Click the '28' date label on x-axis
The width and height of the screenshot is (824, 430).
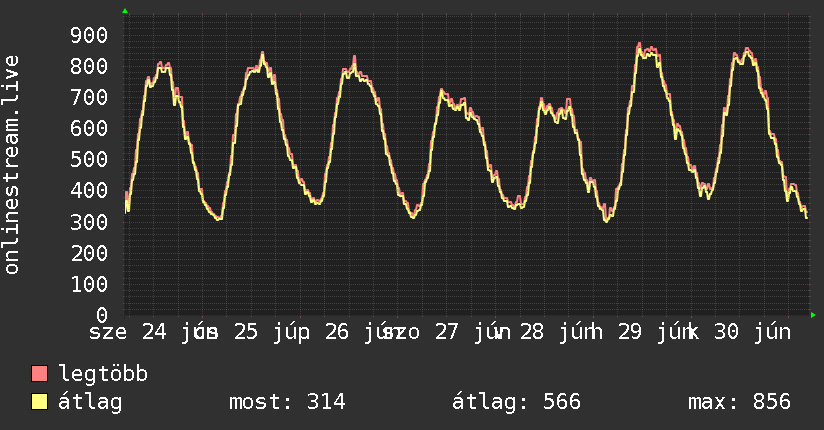coord(532,332)
